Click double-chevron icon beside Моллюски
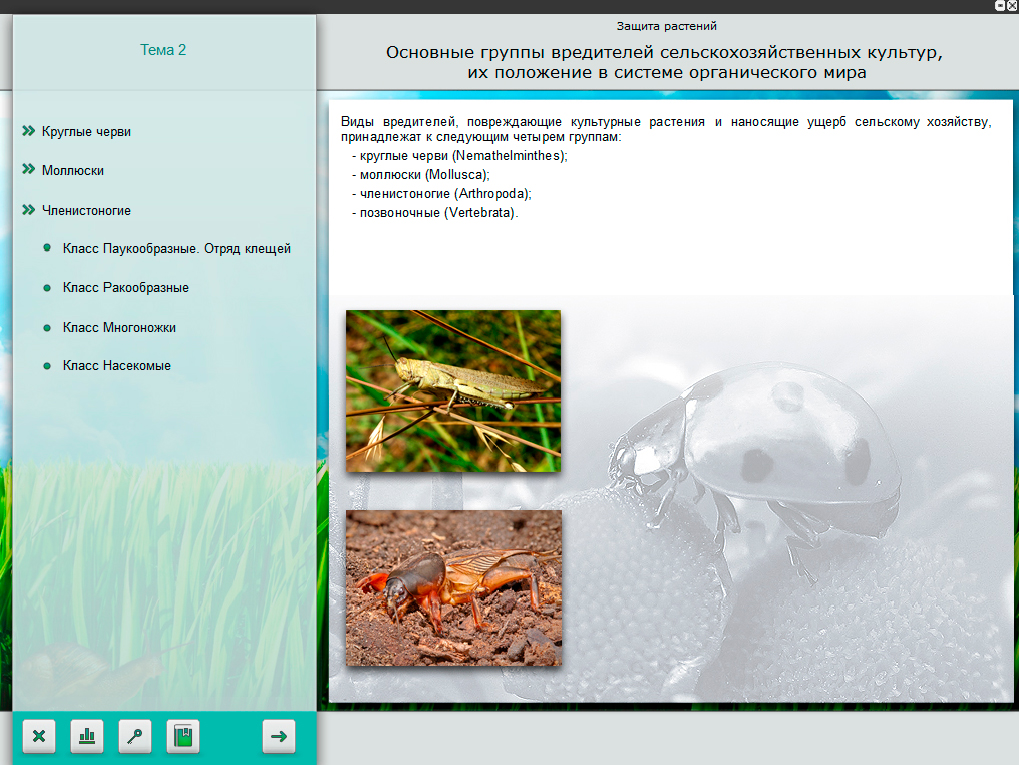1019x765 pixels. pyautogui.click(x=28, y=170)
